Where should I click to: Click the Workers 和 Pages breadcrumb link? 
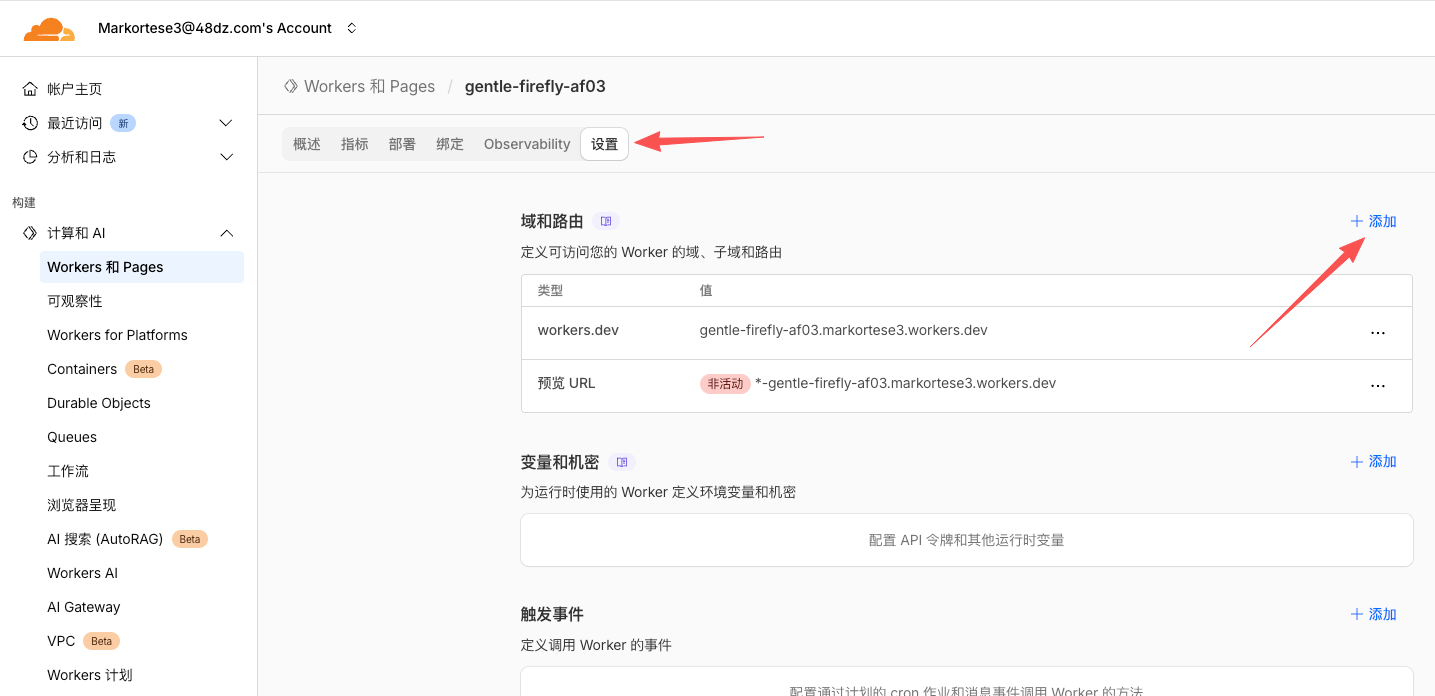(369, 86)
